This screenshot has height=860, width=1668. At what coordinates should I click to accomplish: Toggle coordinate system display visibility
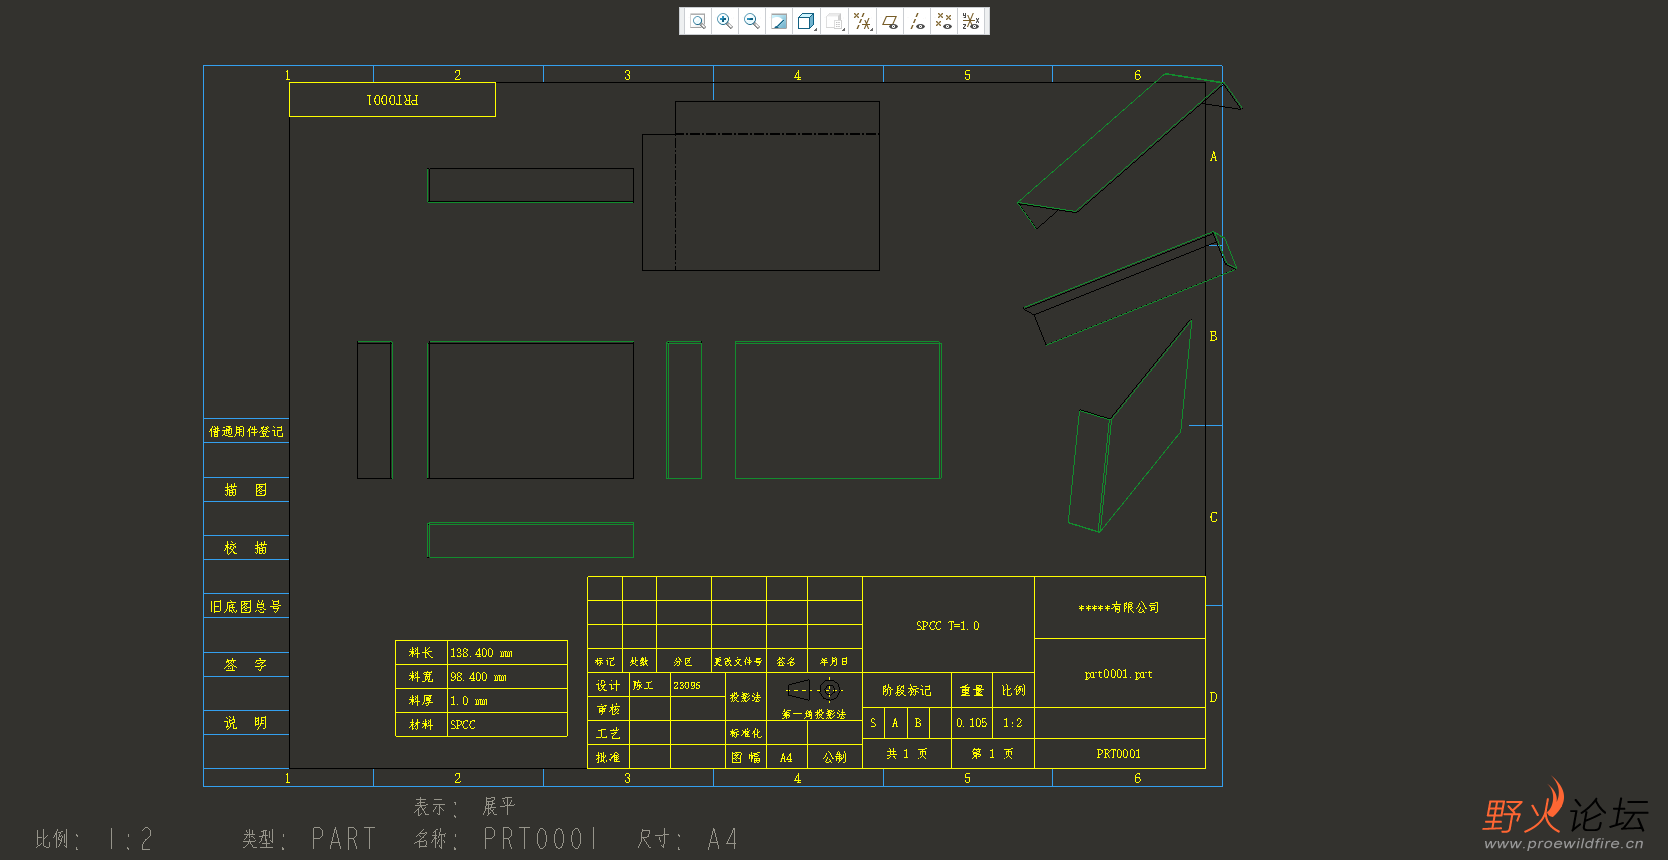971,21
